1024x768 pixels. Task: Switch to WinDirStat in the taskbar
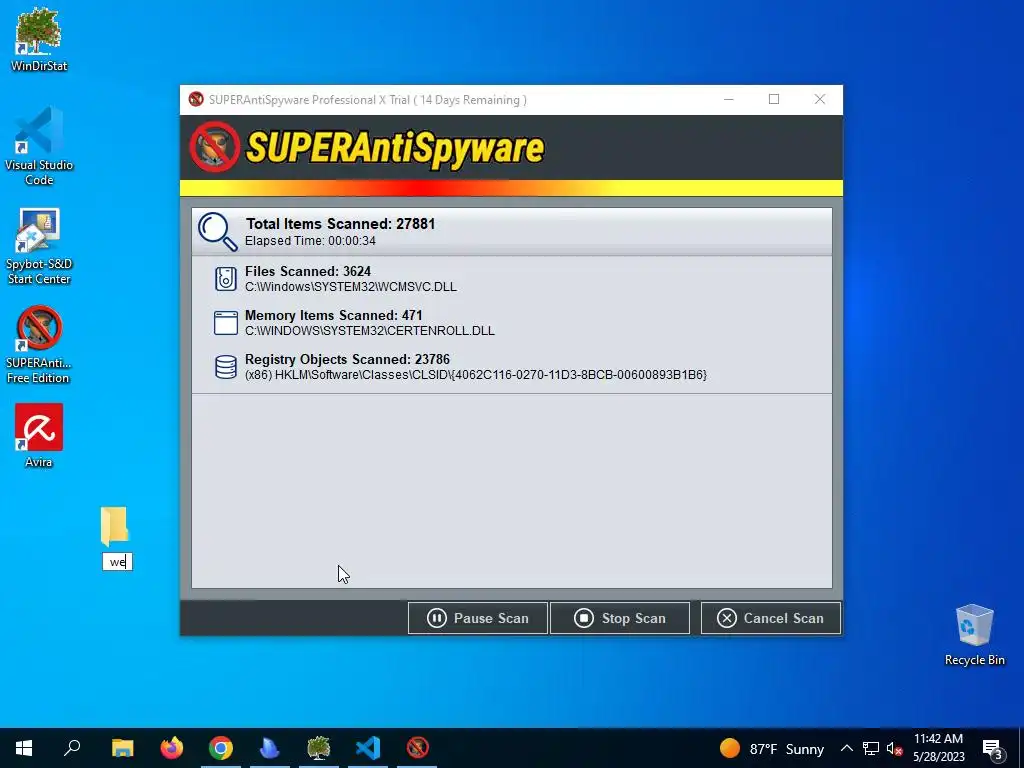(x=319, y=748)
